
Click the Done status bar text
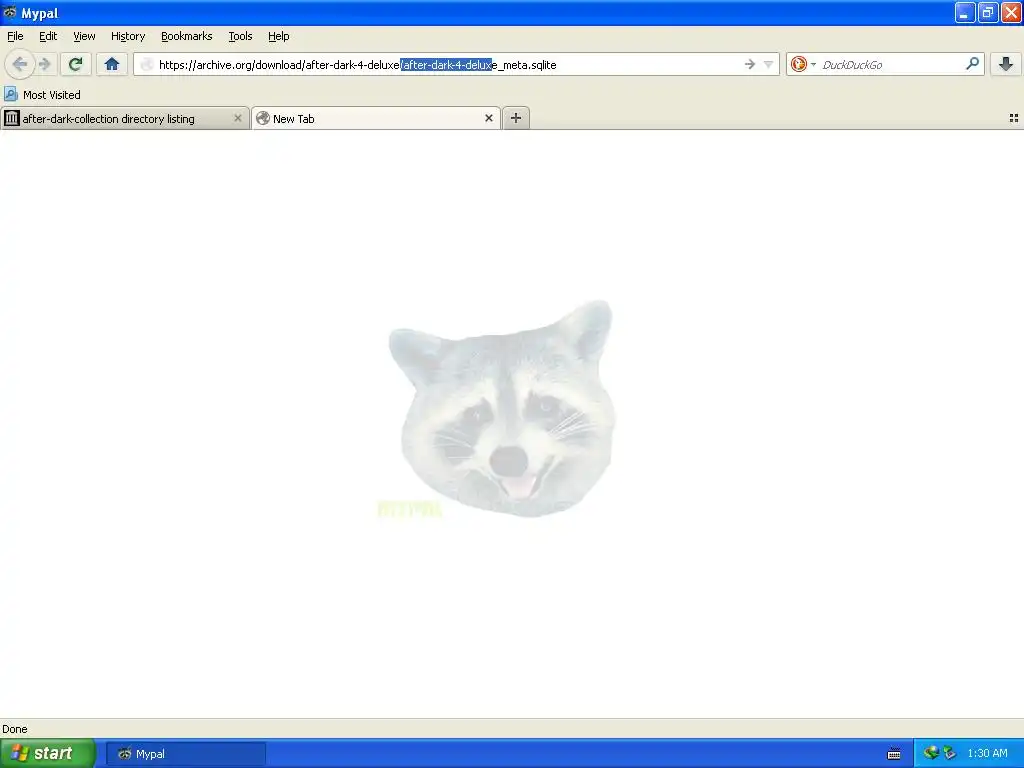[x=15, y=729]
